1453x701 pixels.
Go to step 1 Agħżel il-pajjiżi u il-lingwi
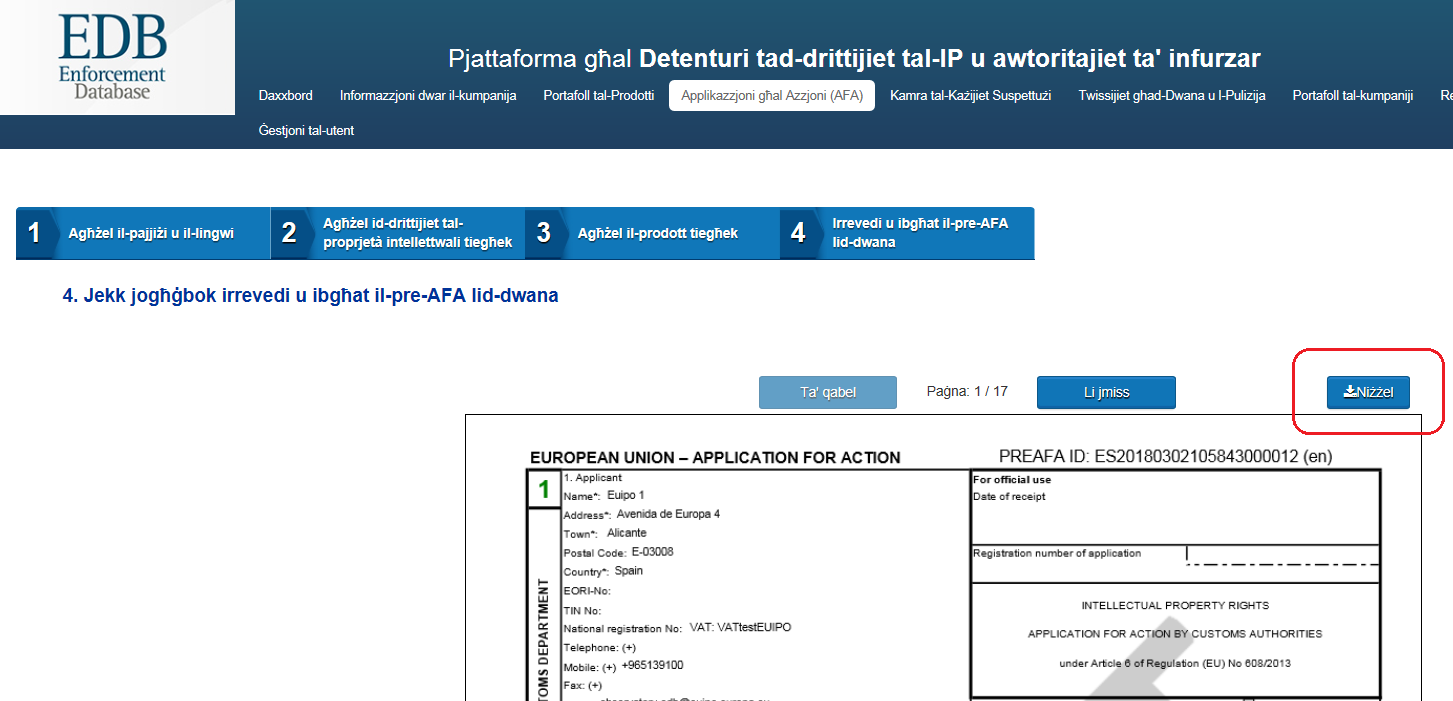click(143, 233)
